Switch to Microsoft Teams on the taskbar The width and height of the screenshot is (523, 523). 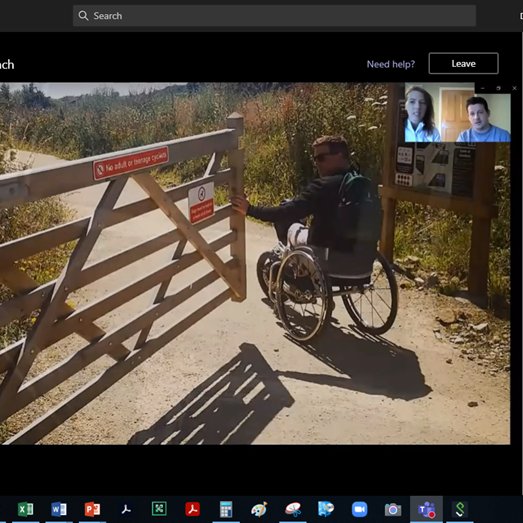426,509
